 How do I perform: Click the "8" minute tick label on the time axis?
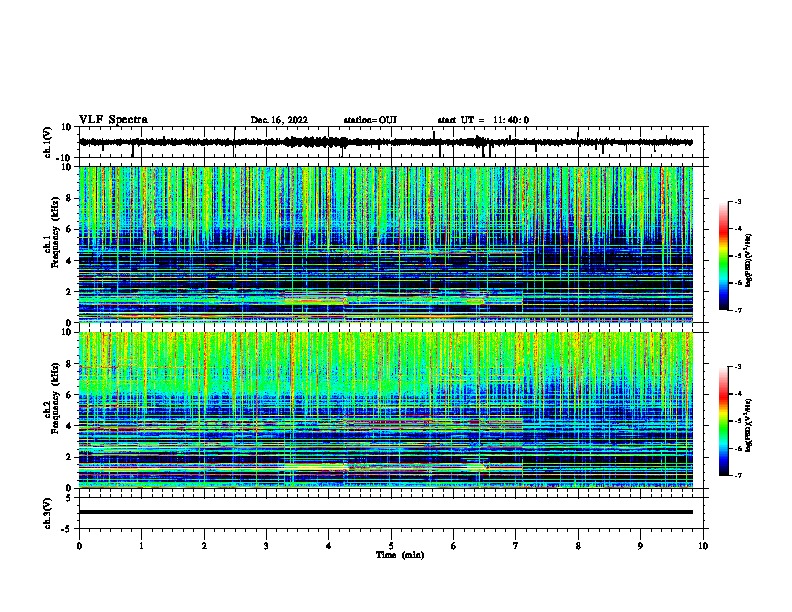pyautogui.click(x=578, y=546)
